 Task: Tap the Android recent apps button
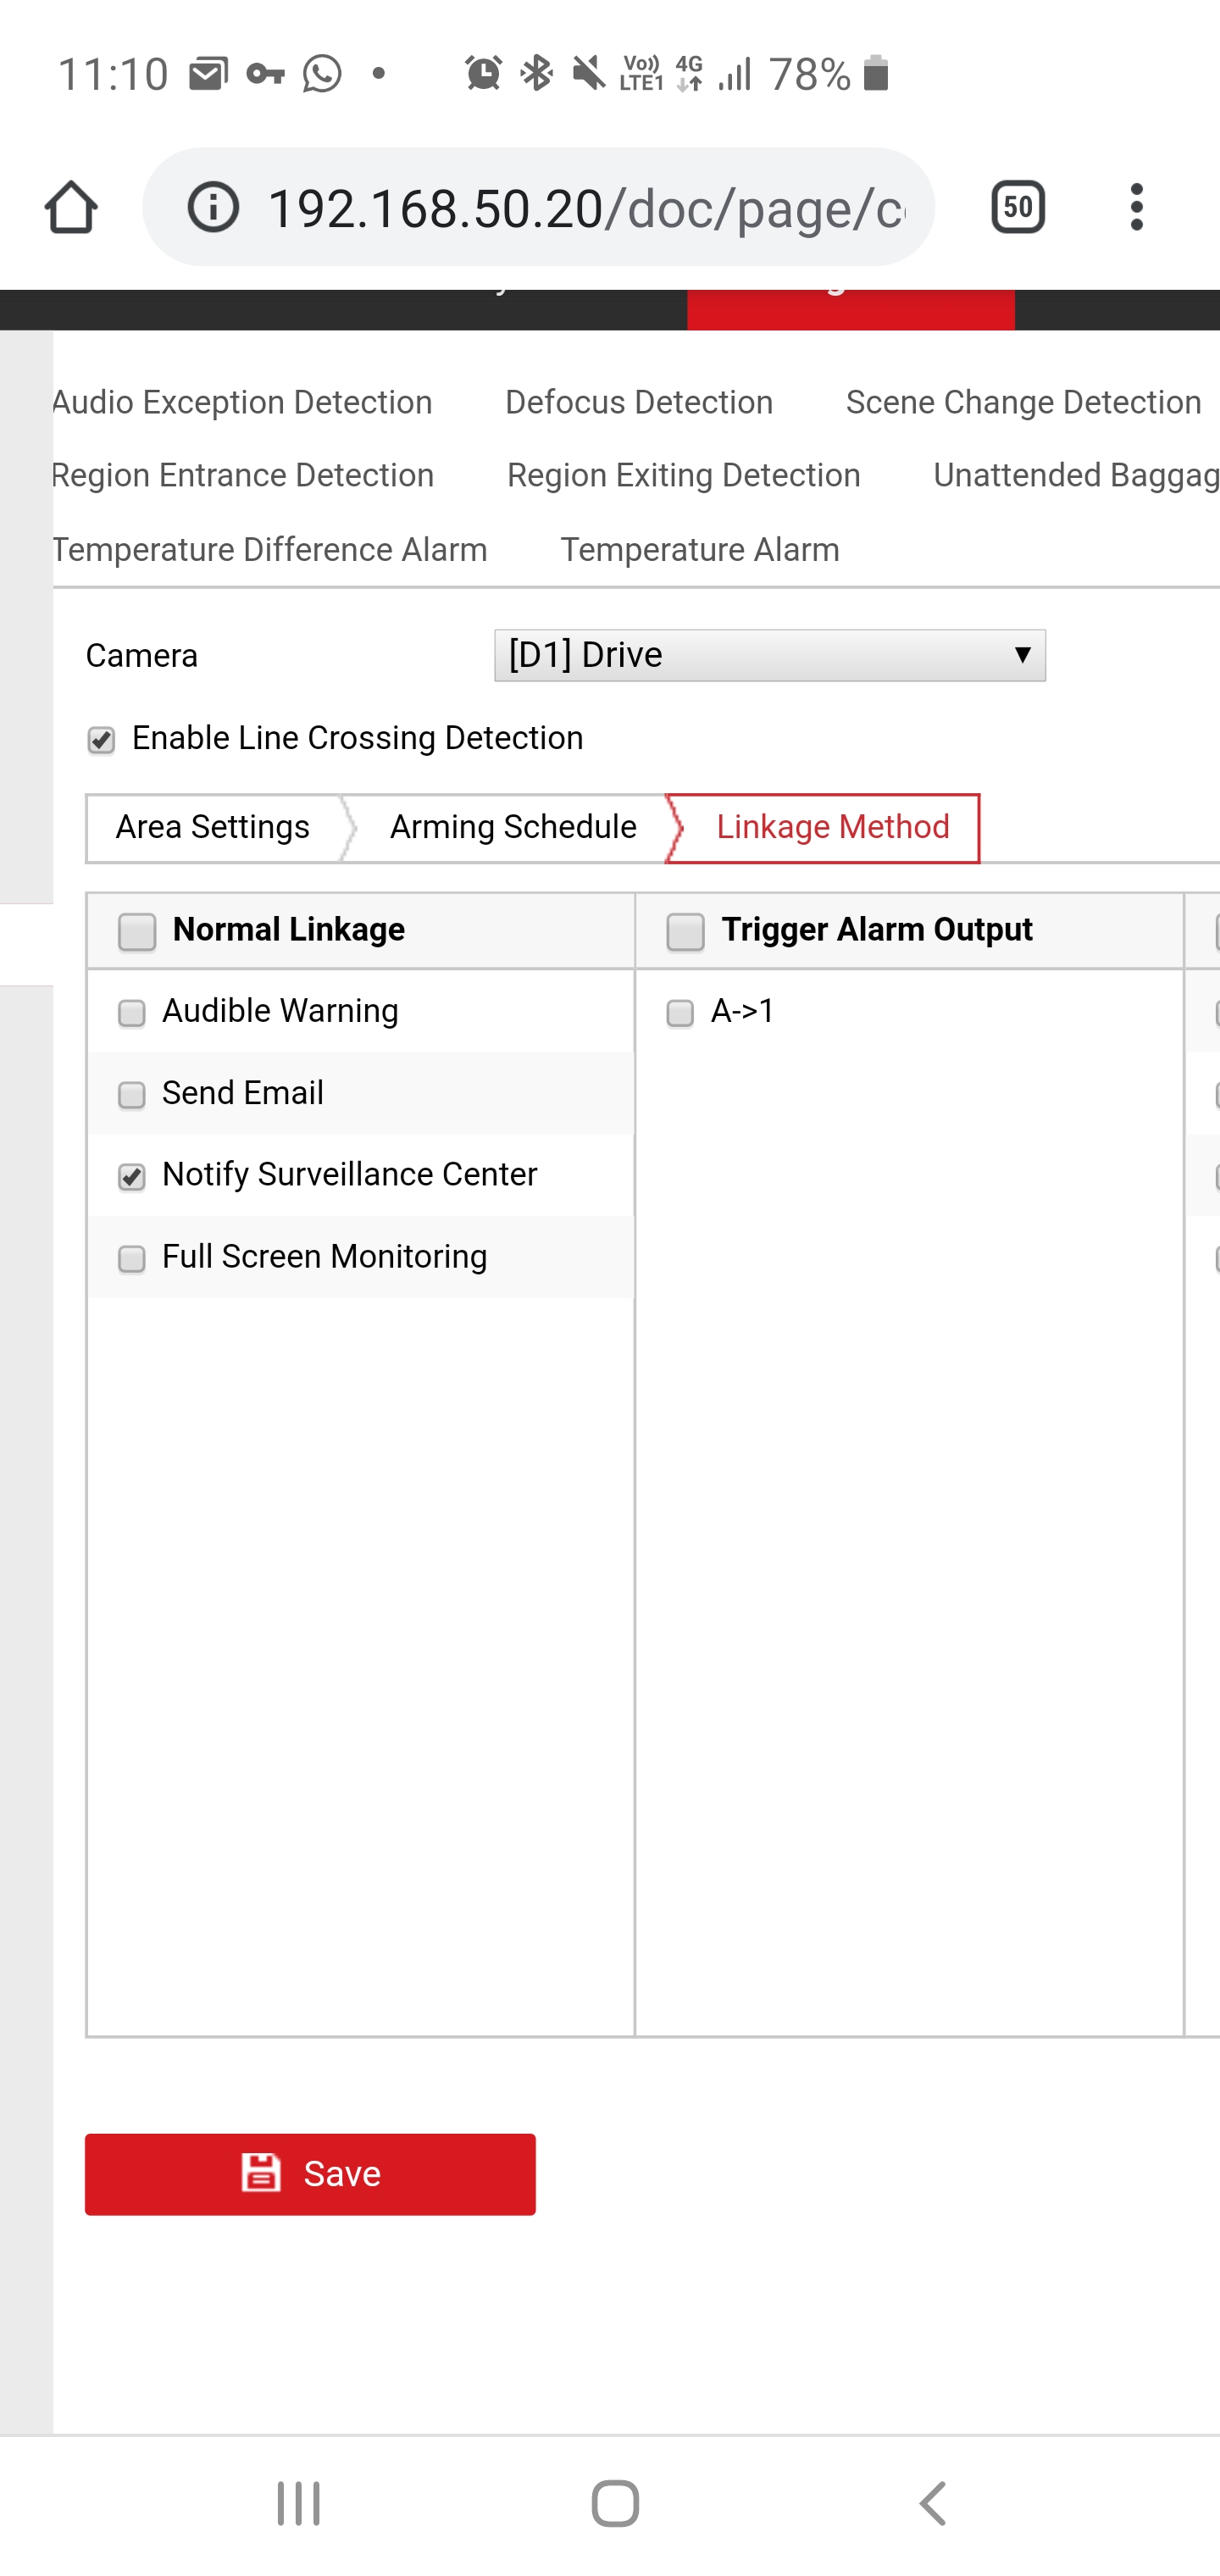coord(298,2504)
